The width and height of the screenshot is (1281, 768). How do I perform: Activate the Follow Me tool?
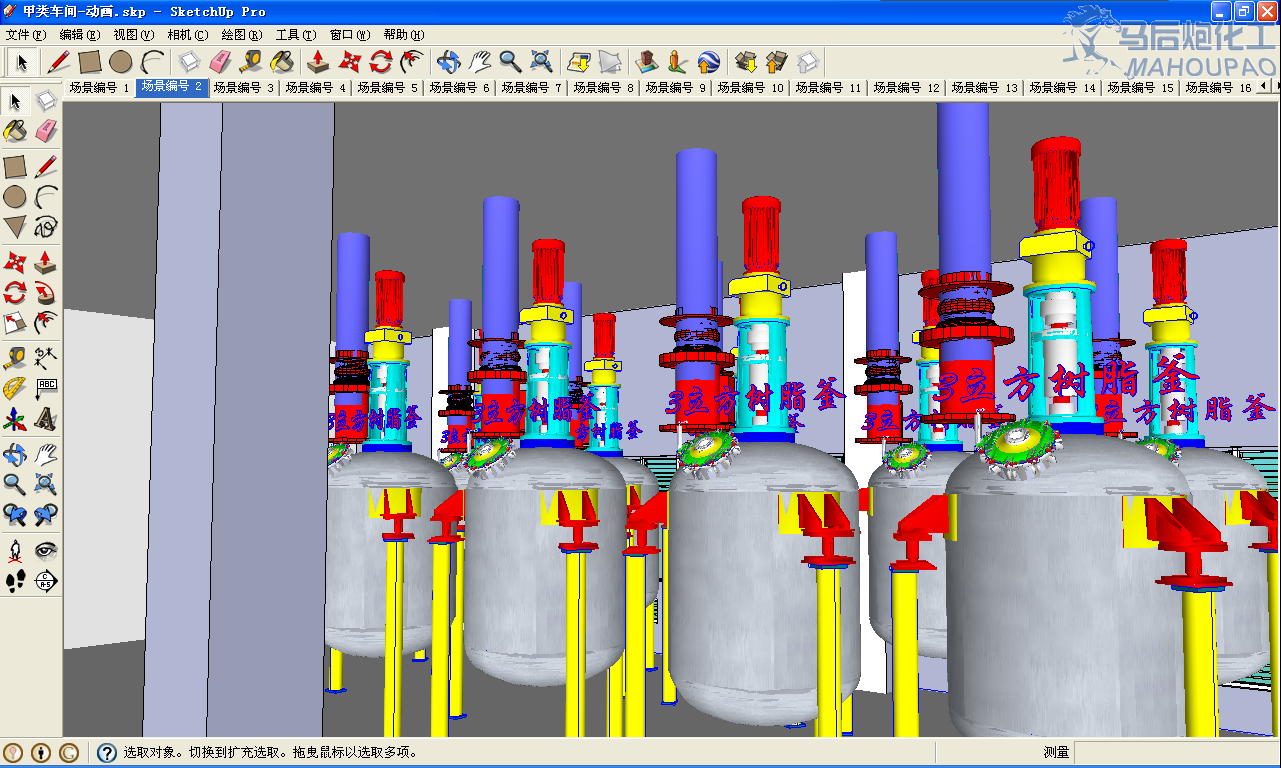(x=46, y=293)
